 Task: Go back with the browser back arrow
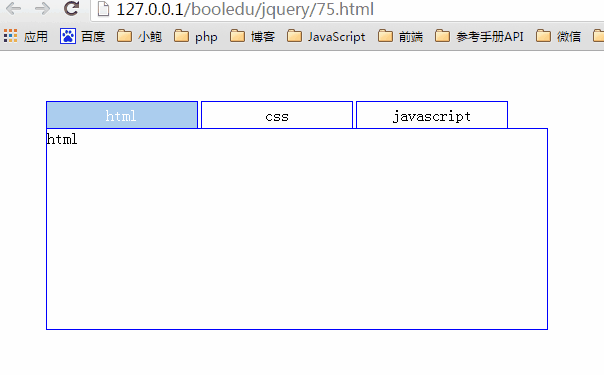pos(13,8)
